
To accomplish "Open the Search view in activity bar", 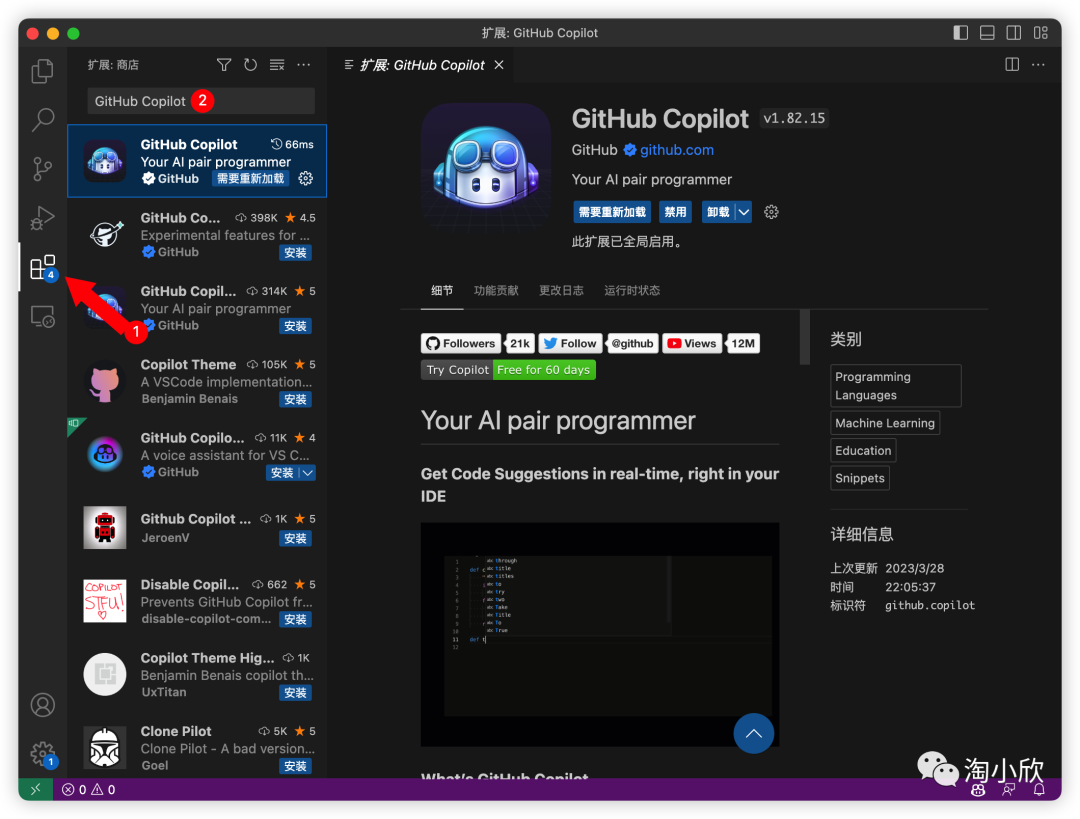I will (43, 120).
